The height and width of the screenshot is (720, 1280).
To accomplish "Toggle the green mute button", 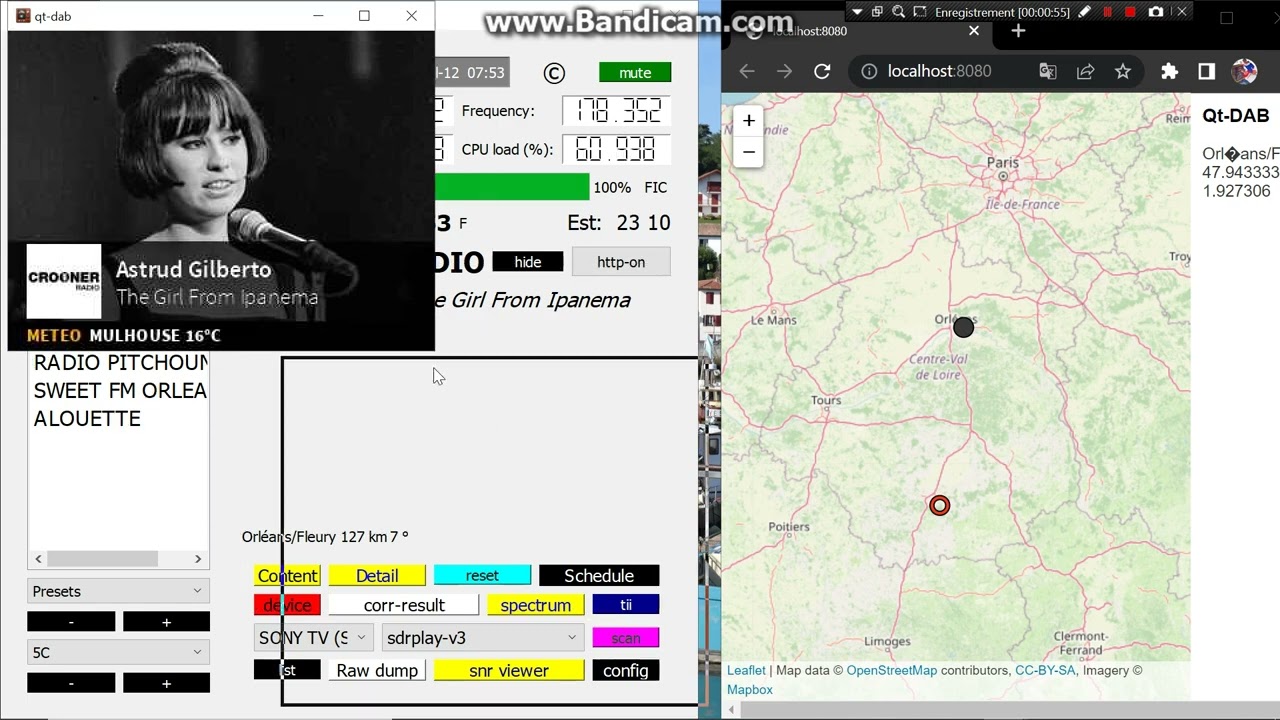I will 635,73.
